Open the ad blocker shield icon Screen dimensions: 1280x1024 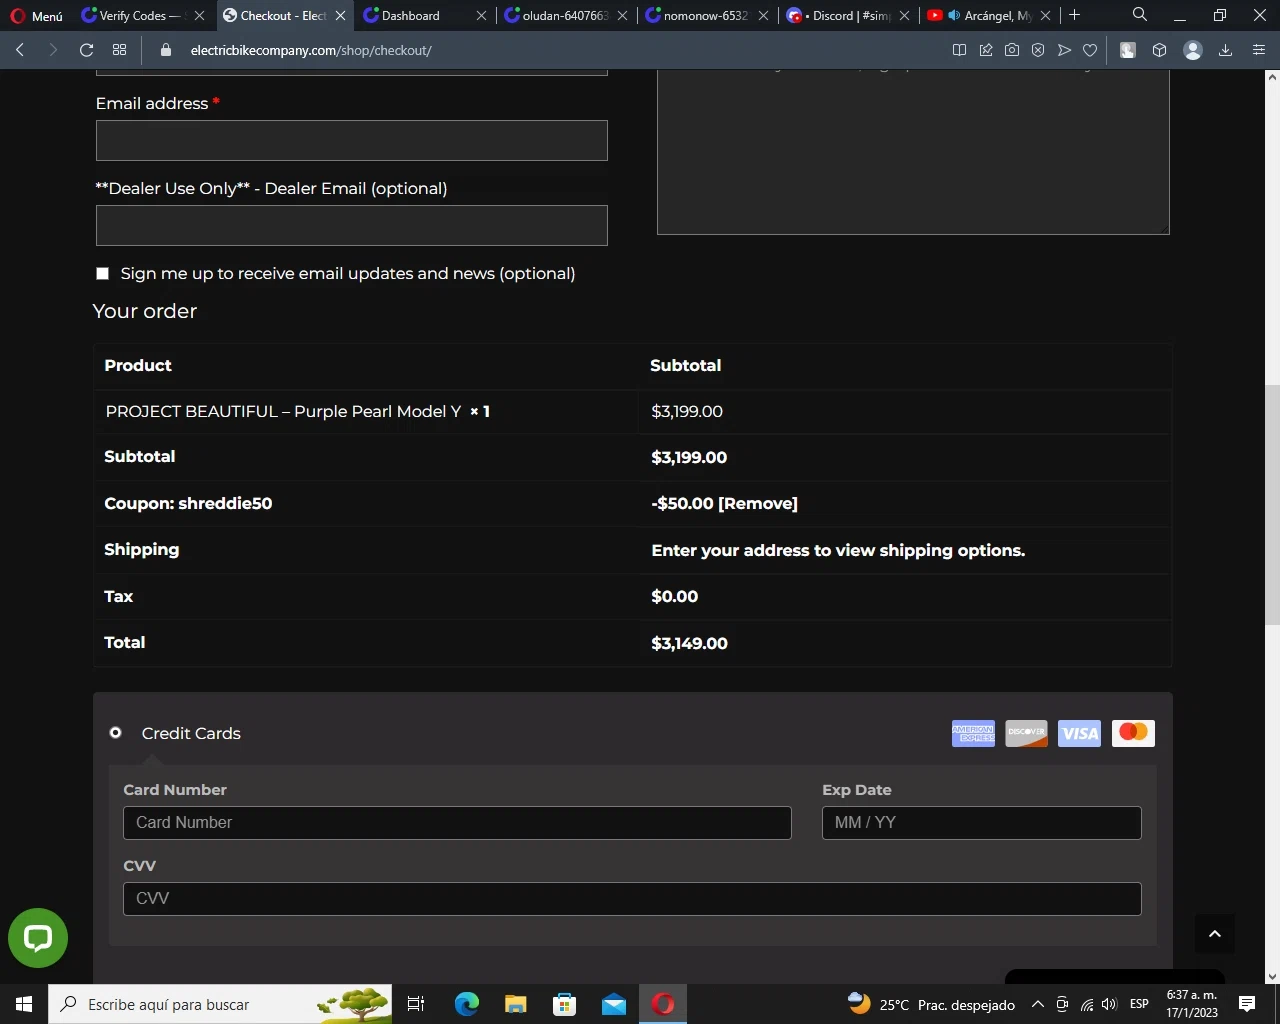1038,50
